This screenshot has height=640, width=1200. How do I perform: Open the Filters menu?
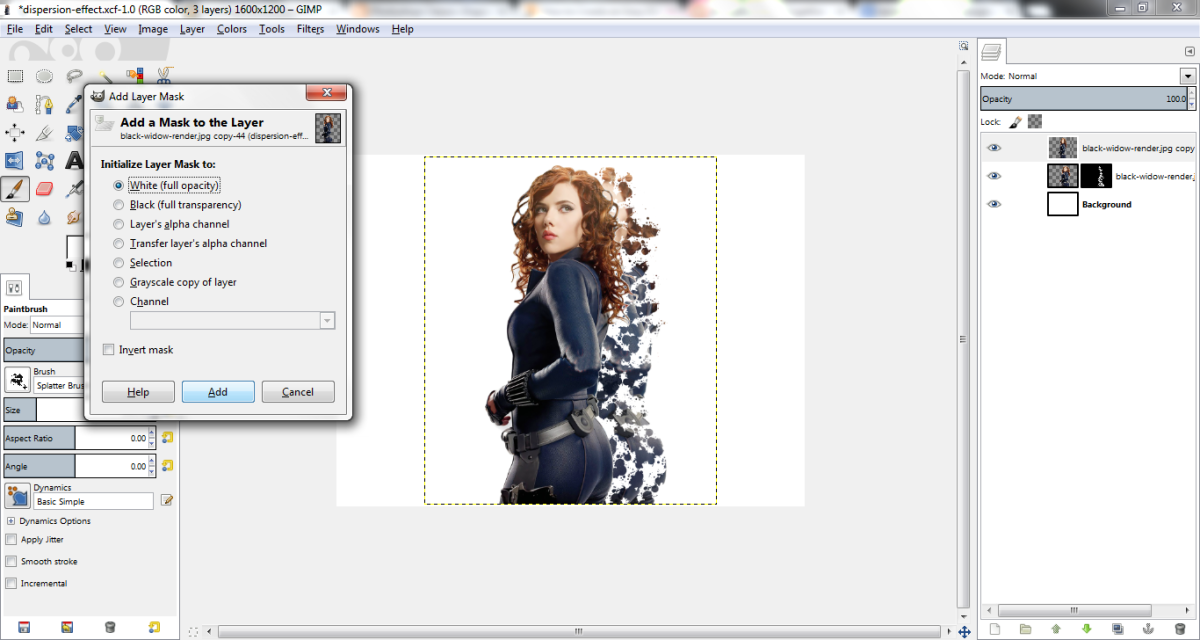click(x=310, y=29)
